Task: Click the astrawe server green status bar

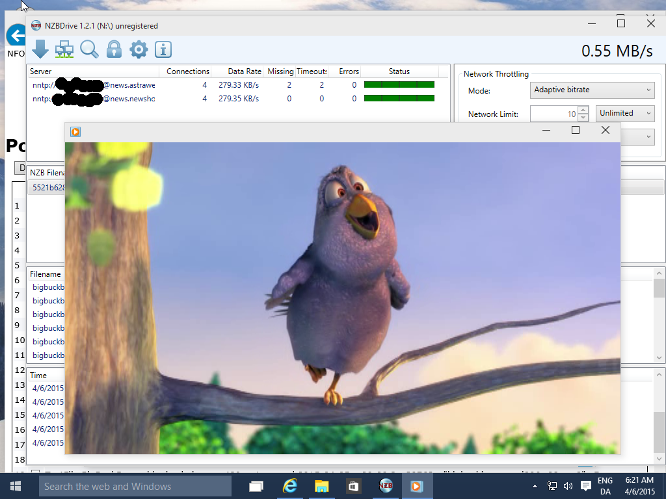Action: pyautogui.click(x=399, y=85)
